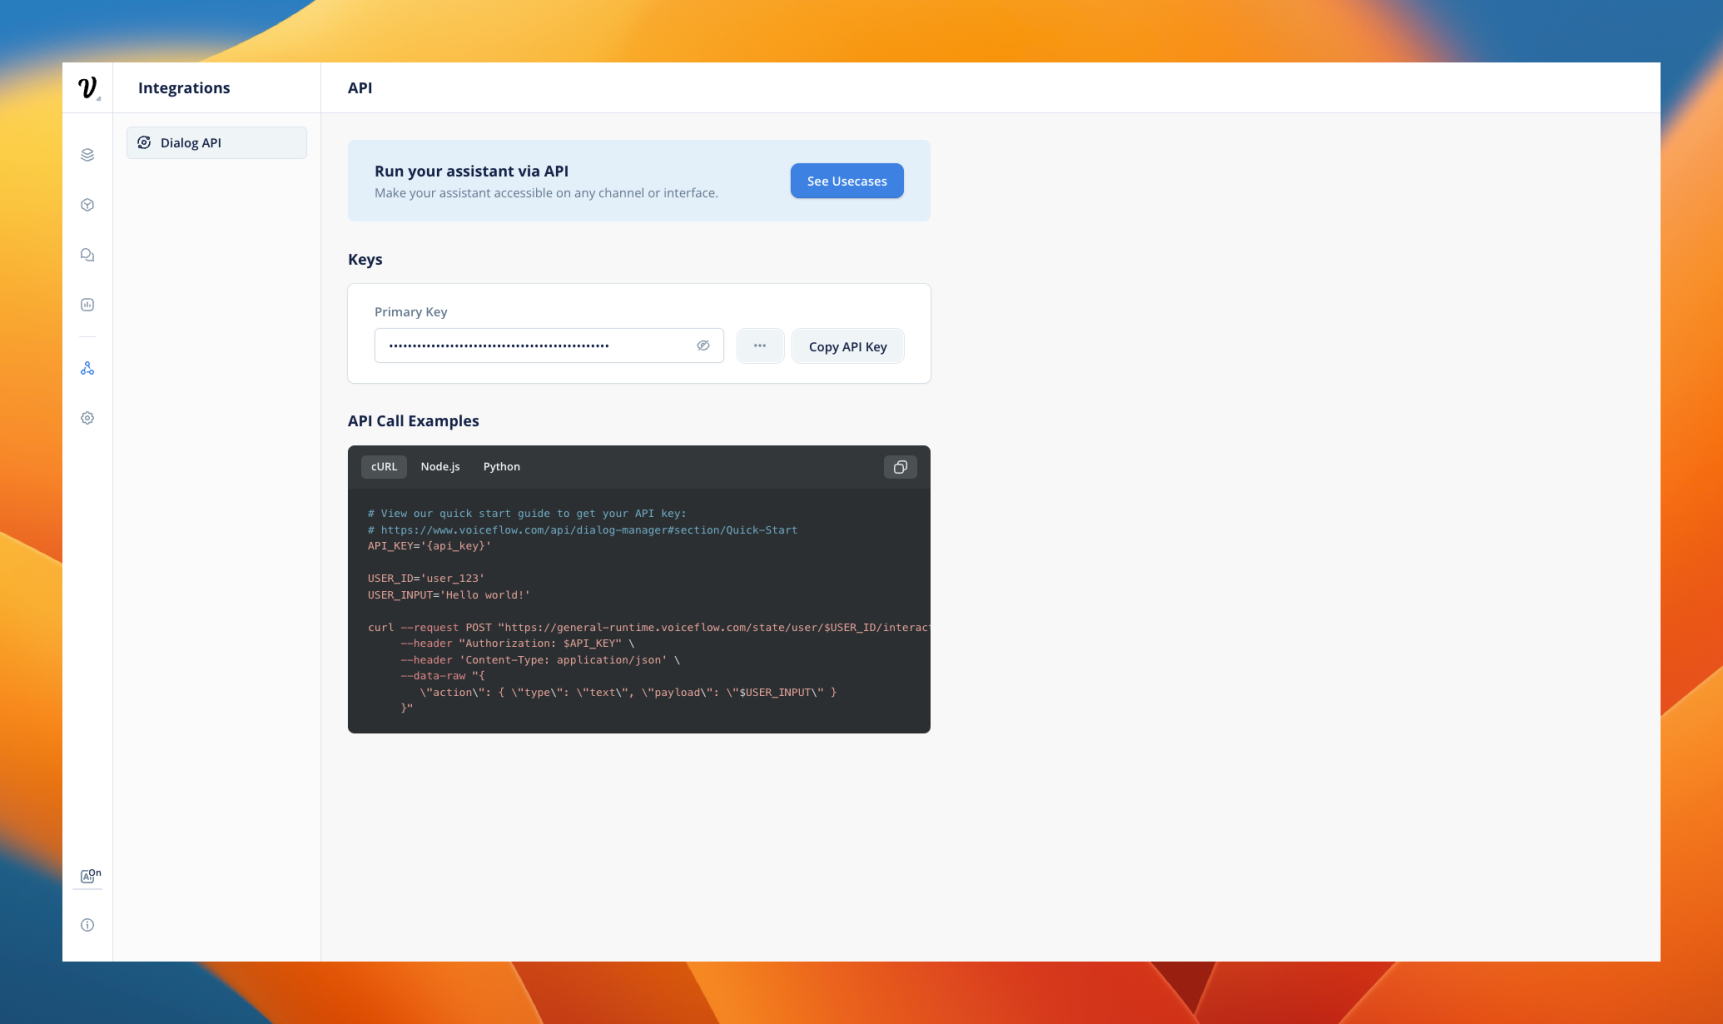The image size is (1723, 1024).
Task: Click the USER_ID='user_123' code line
Action: click(426, 578)
